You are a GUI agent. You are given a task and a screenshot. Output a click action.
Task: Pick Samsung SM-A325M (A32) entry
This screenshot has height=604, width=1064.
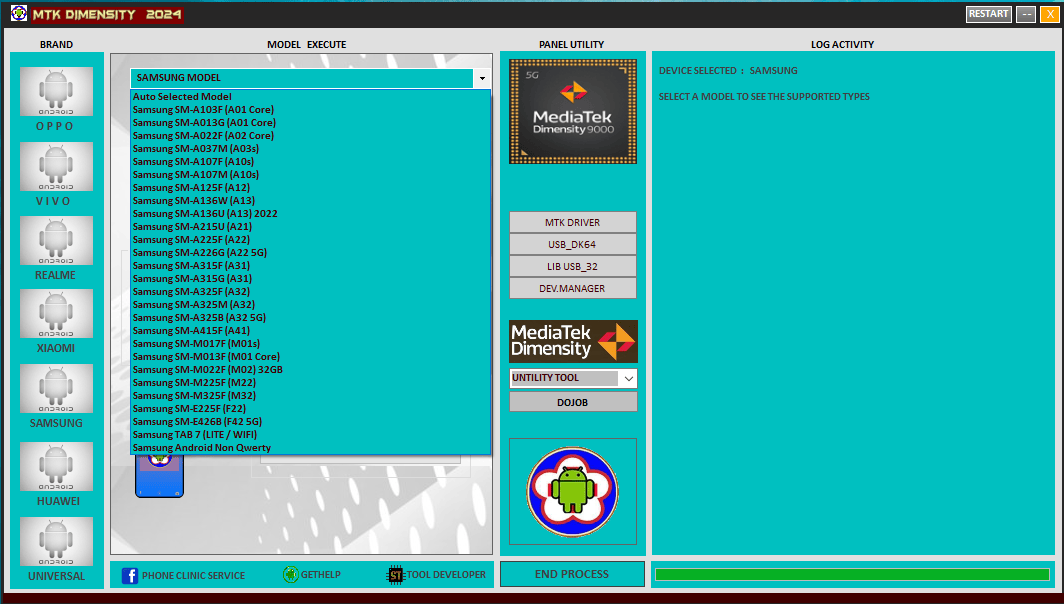coord(310,305)
